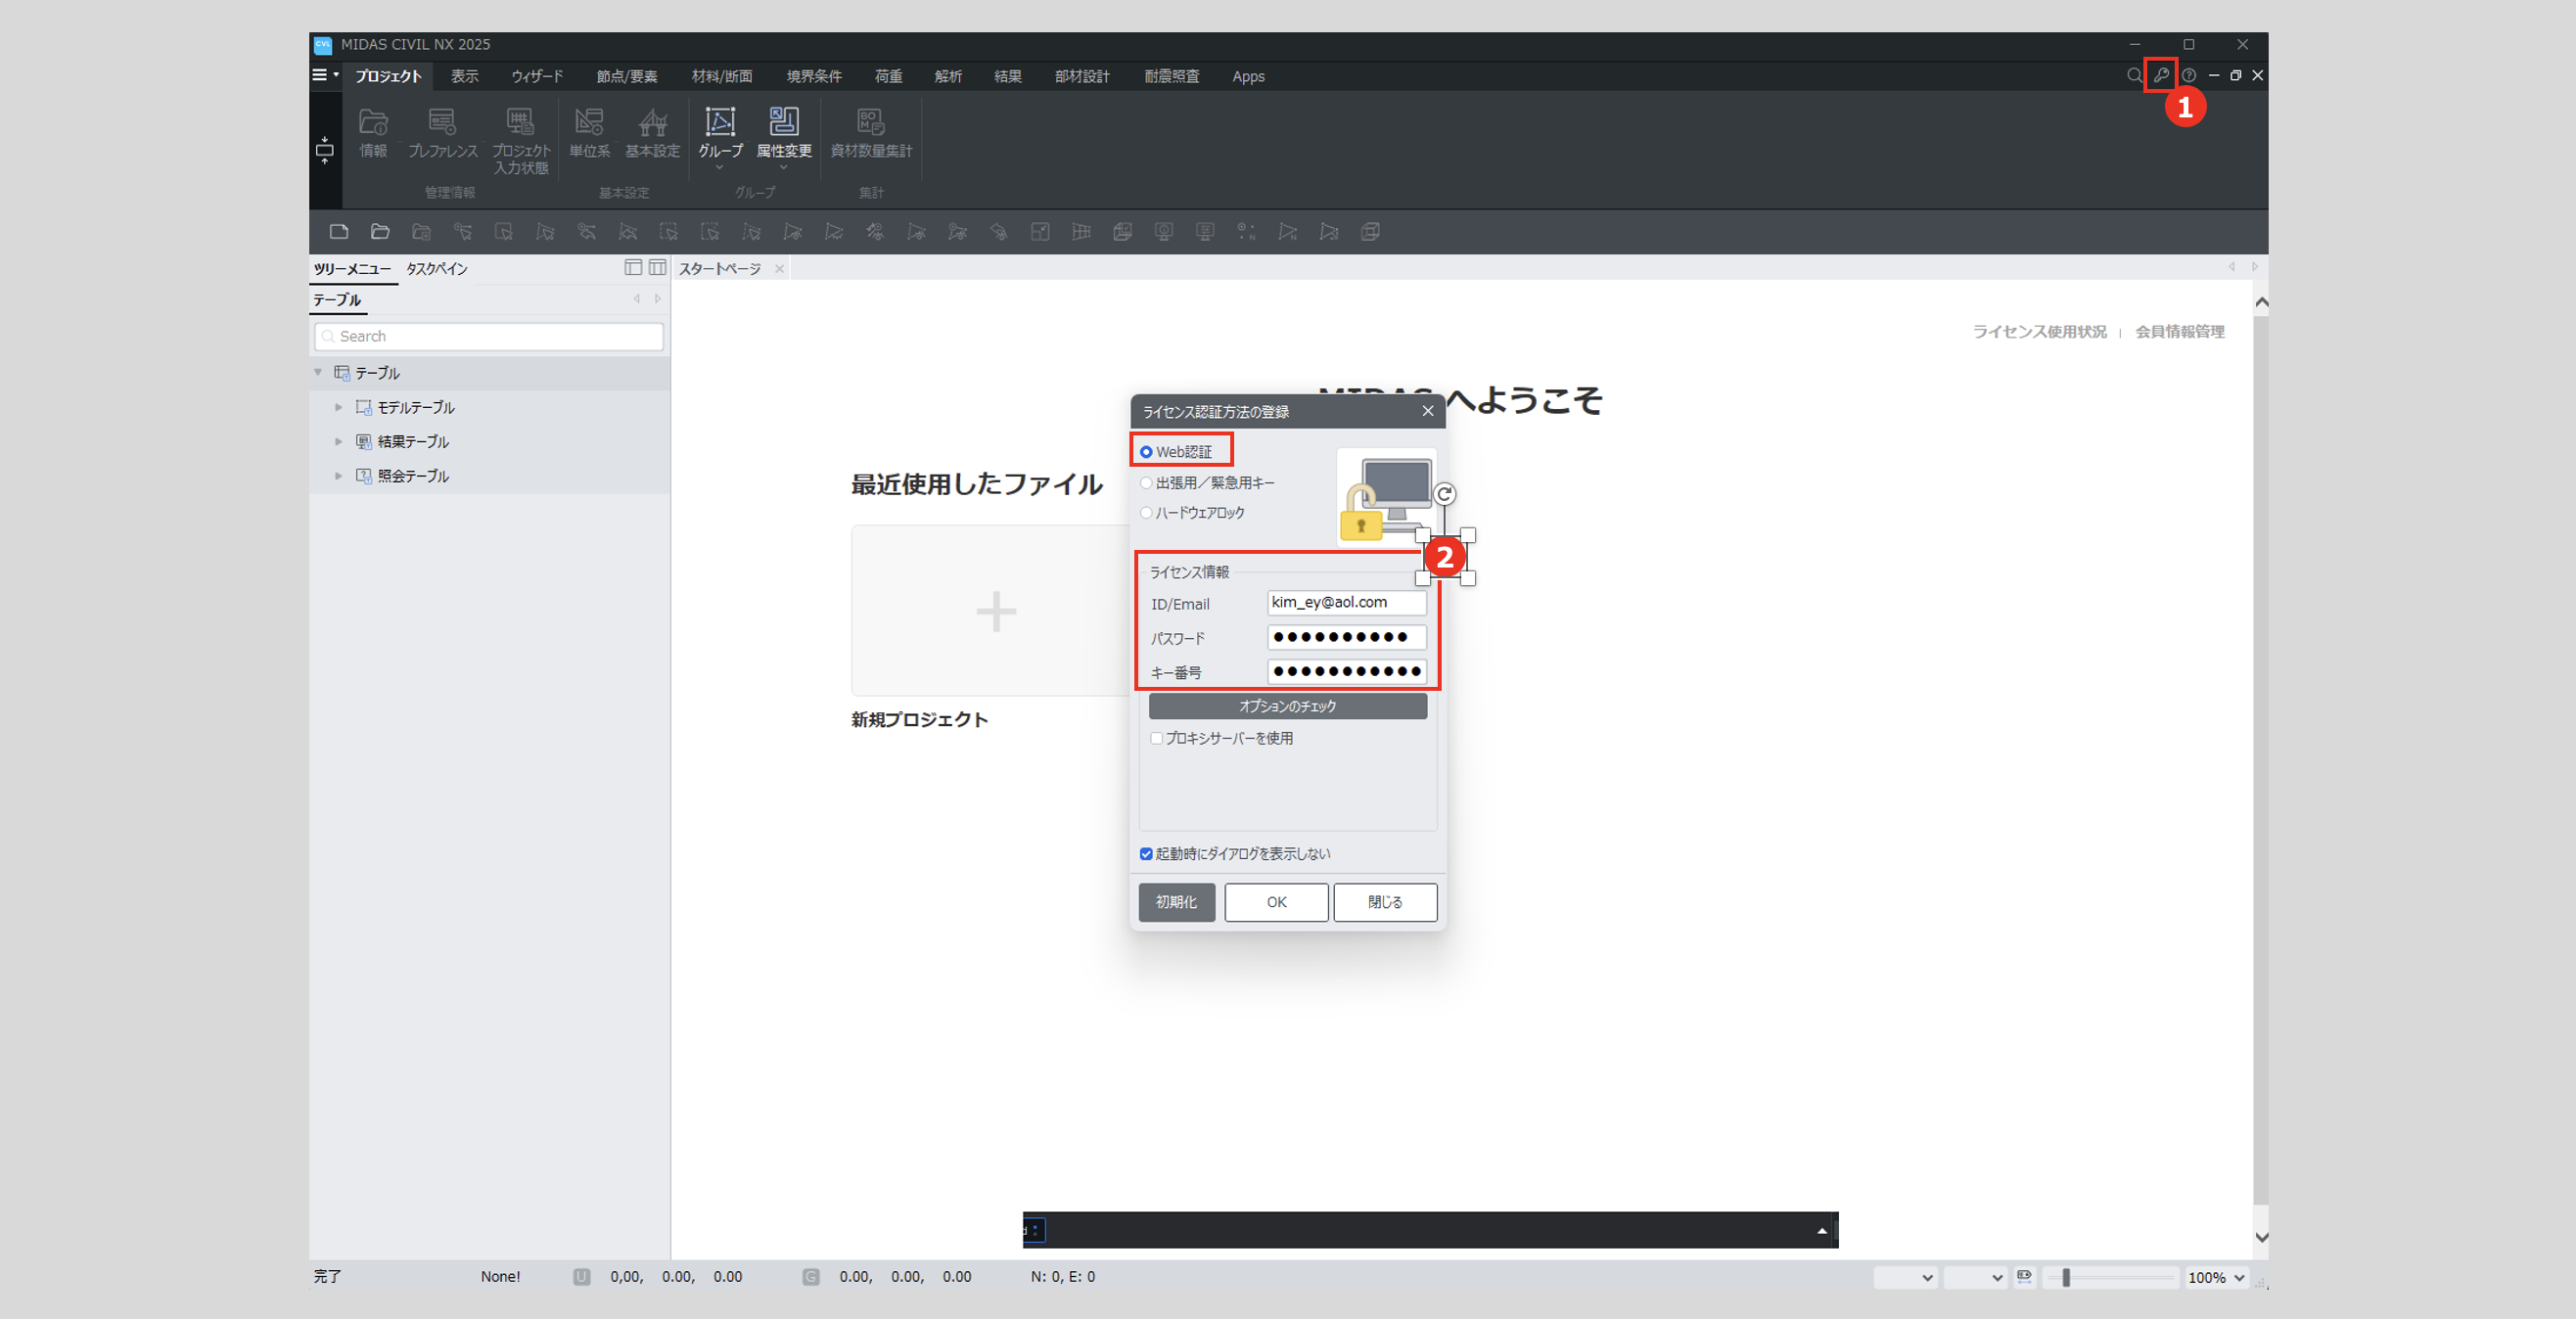Click the U coordinate icon in status bar
Screen dimensions: 2576x1319
click(x=581, y=1277)
